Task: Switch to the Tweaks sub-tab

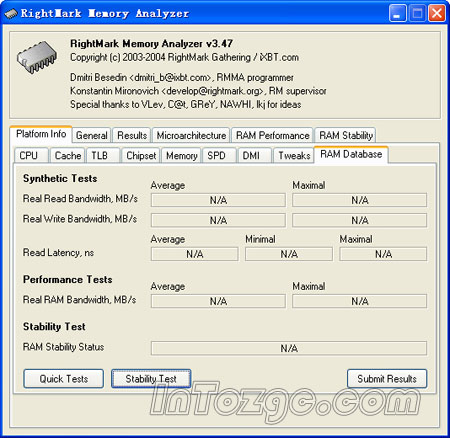Action: [294, 156]
